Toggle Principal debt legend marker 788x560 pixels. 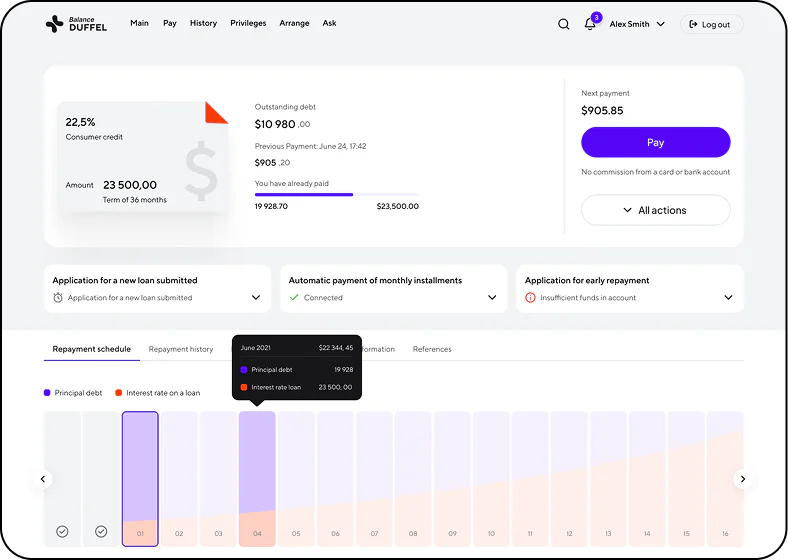pos(47,393)
